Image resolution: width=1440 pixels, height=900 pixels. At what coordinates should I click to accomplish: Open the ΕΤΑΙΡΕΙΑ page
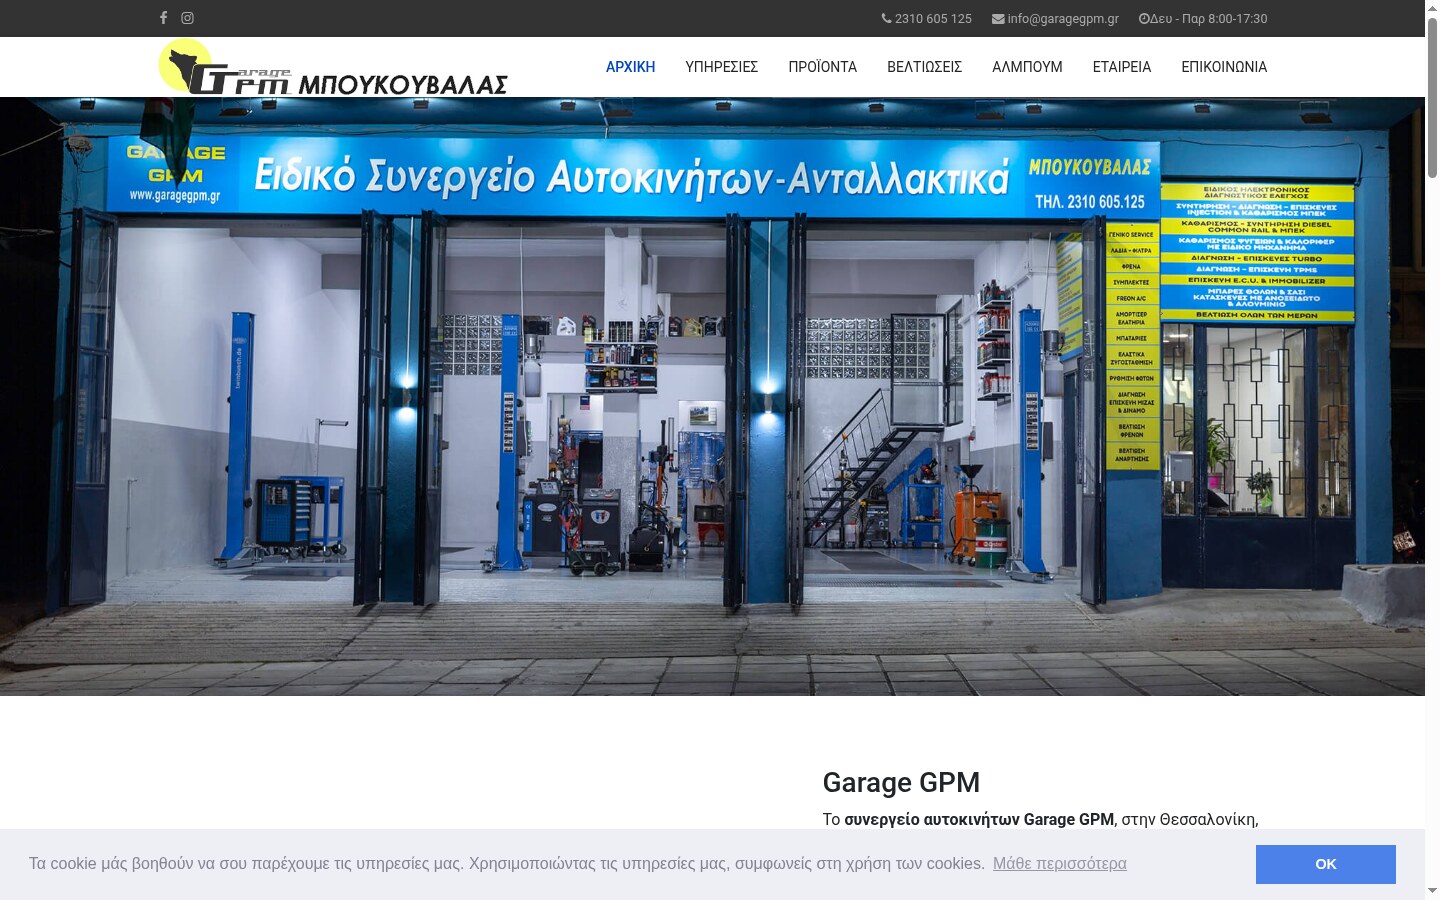tap(1121, 67)
